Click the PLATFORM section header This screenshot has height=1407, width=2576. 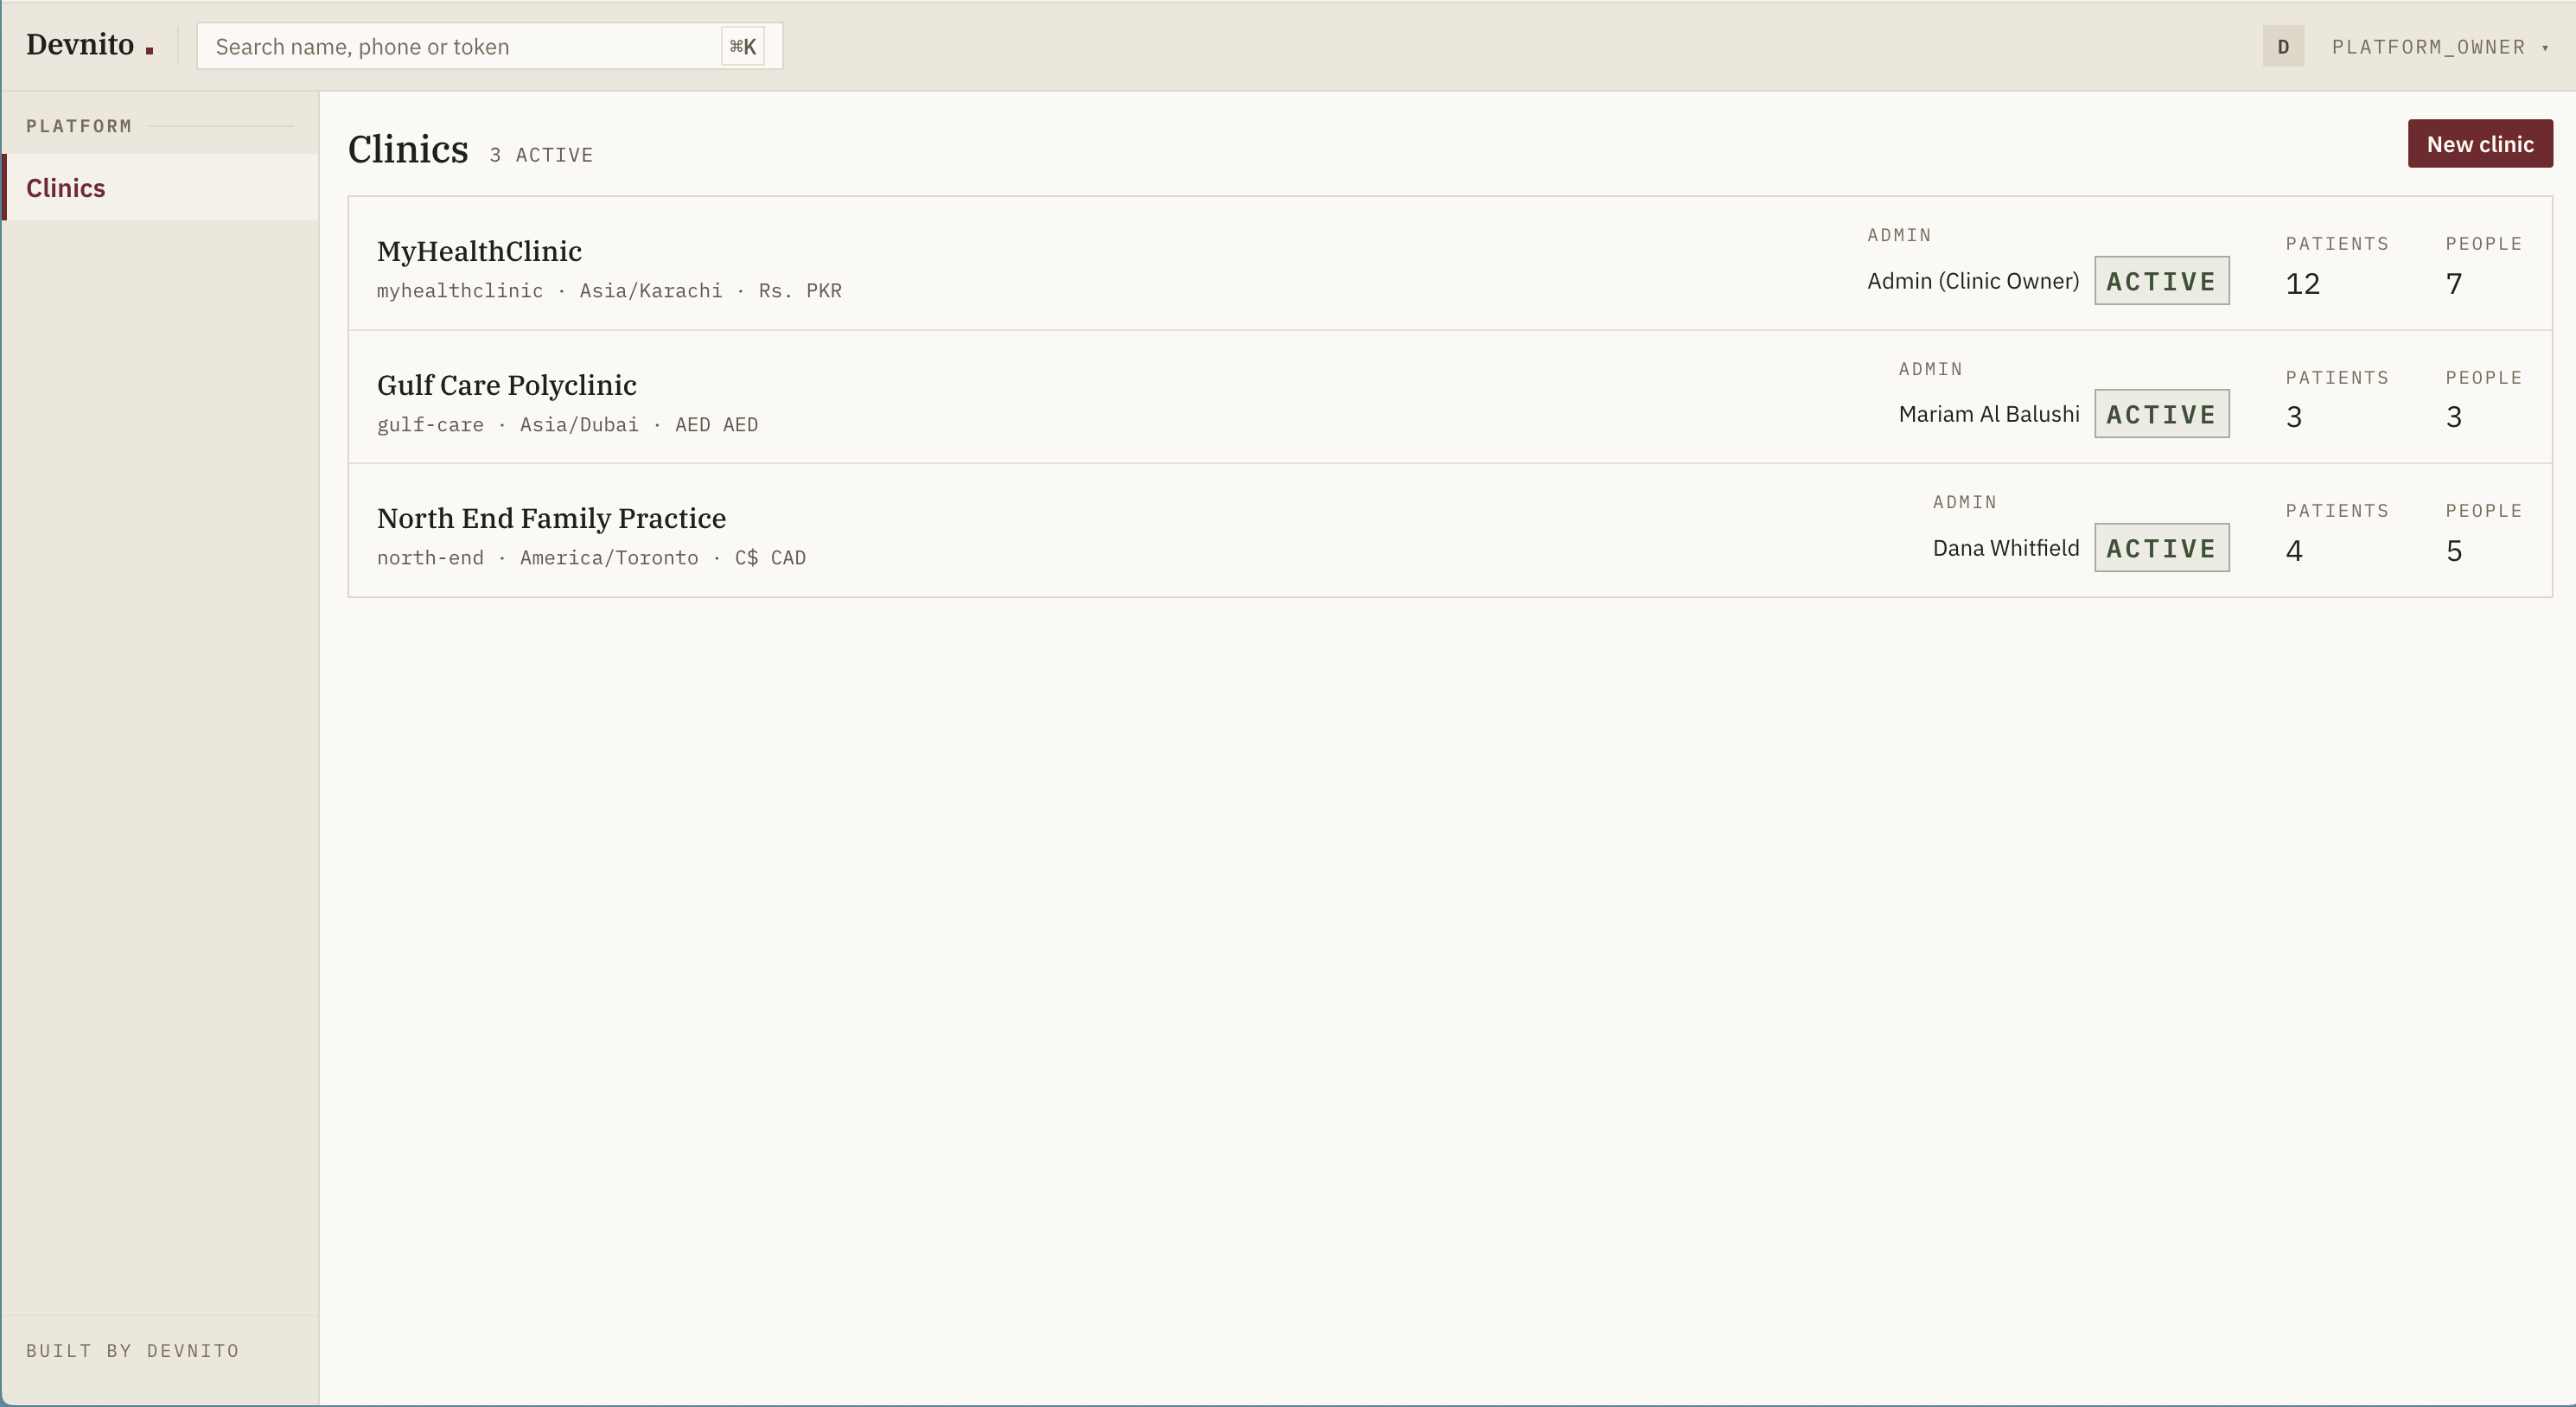pos(79,126)
